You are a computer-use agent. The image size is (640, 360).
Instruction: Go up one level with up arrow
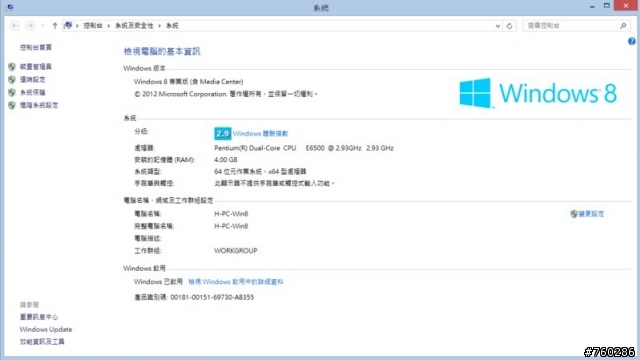click(x=55, y=26)
